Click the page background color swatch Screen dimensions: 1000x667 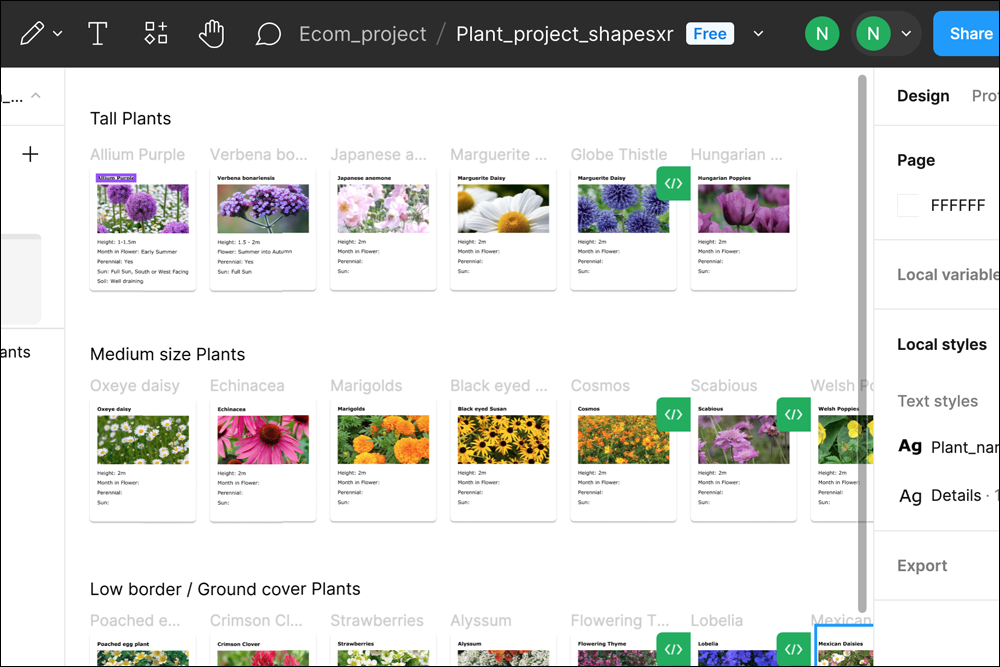tap(909, 205)
